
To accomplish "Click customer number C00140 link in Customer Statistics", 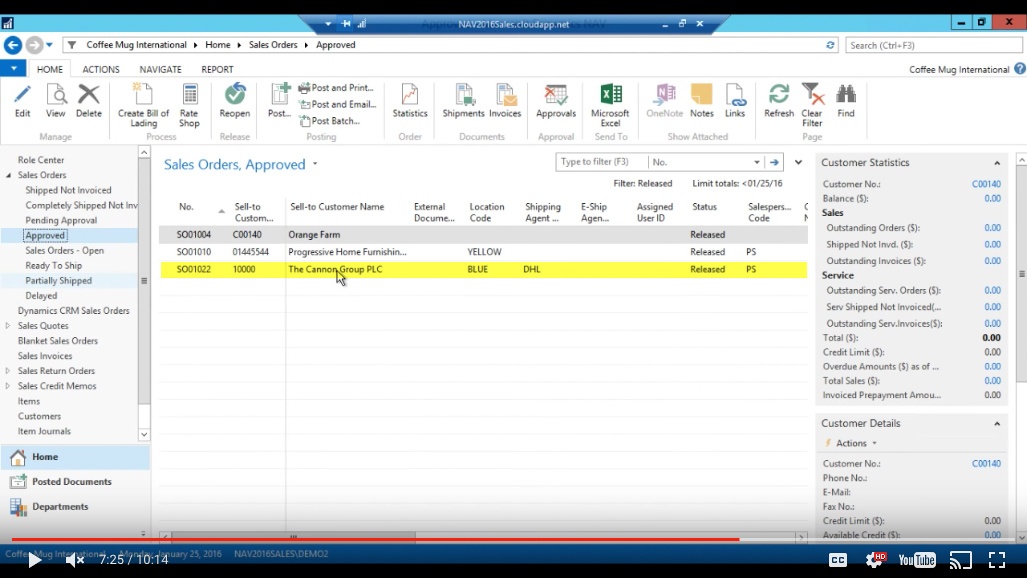I will 986,184.
